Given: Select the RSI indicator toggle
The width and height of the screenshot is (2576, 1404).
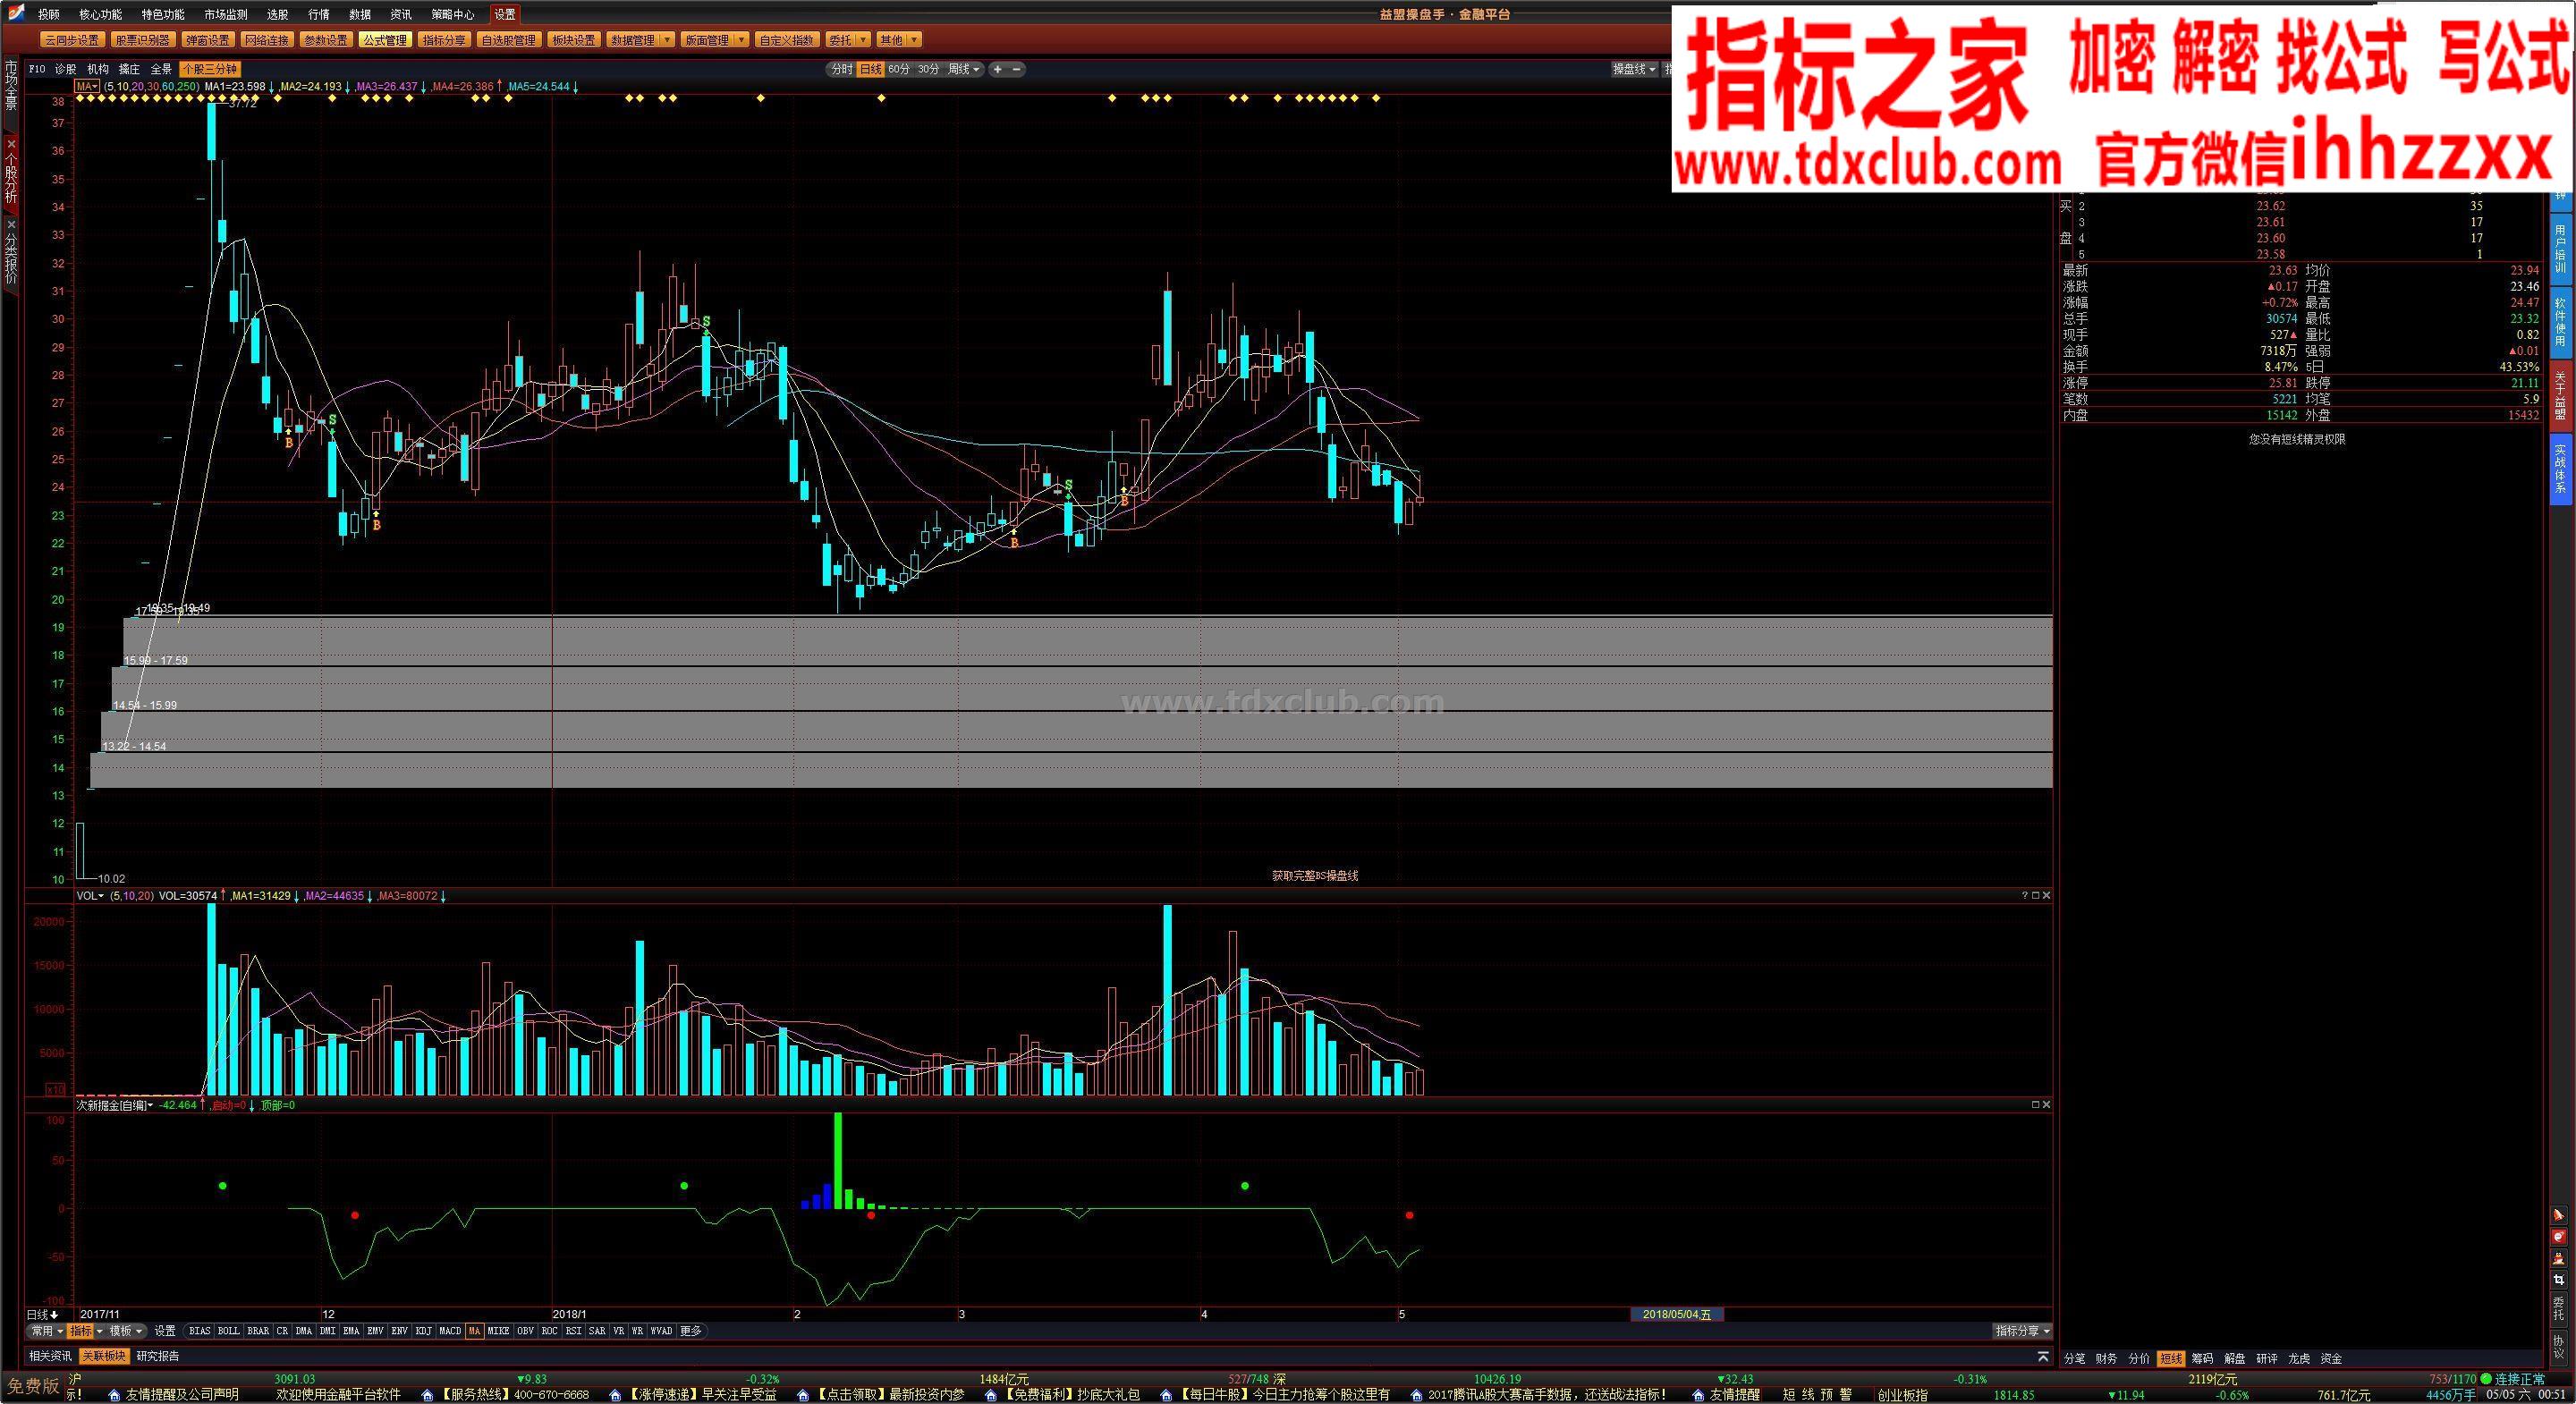Looking at the screenshot, I should tap(574, 1331).
